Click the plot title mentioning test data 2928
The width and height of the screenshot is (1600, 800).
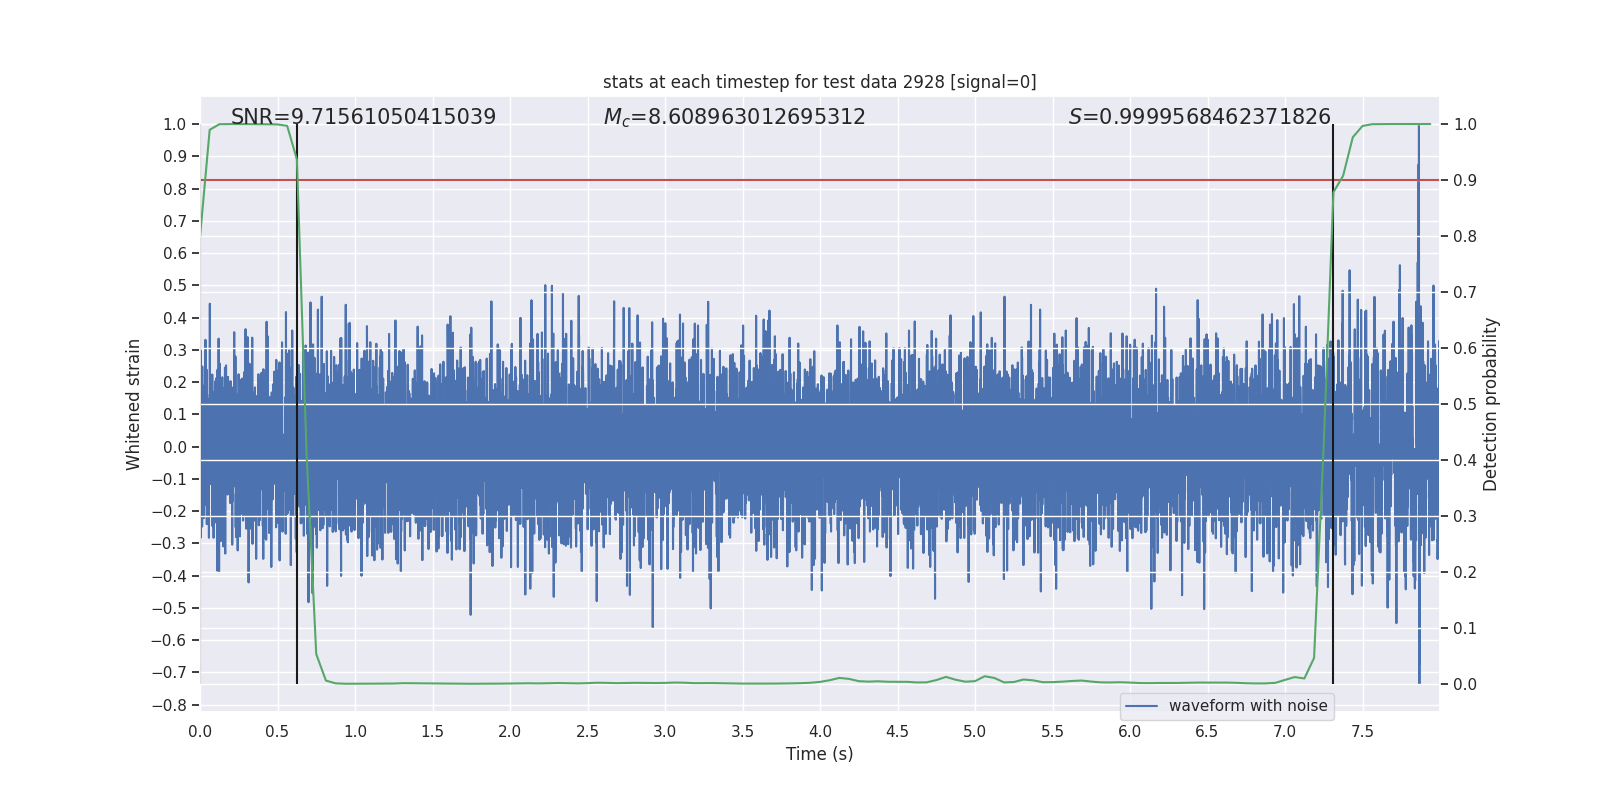[x=820, y=82]
